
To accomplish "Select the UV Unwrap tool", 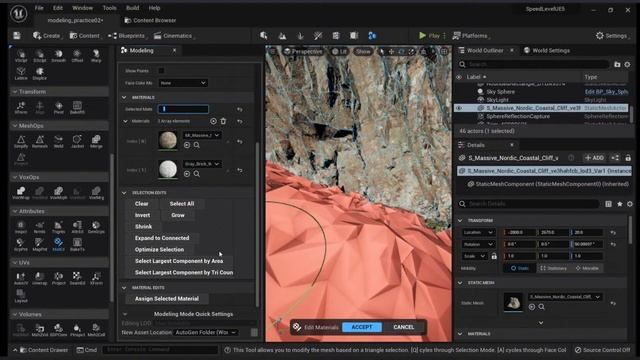I will [x=40, y=279].
